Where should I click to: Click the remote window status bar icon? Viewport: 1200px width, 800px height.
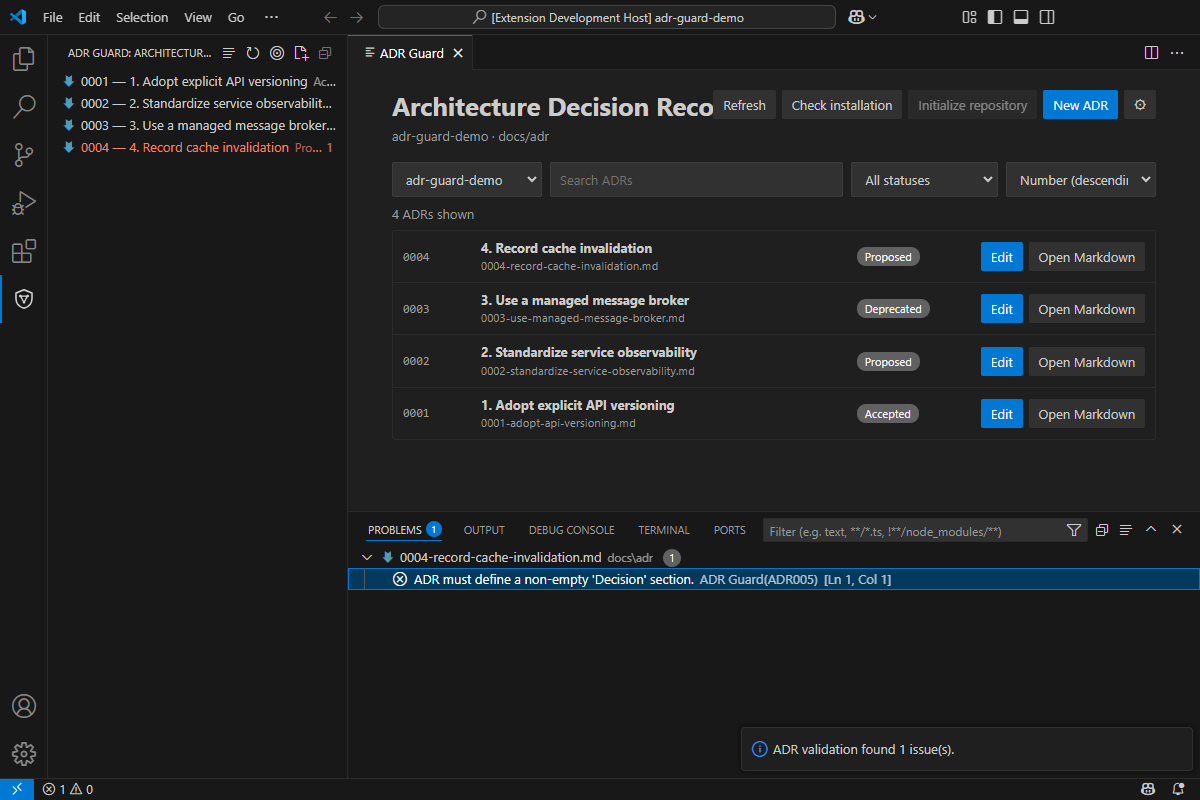(x=17, y=789)
